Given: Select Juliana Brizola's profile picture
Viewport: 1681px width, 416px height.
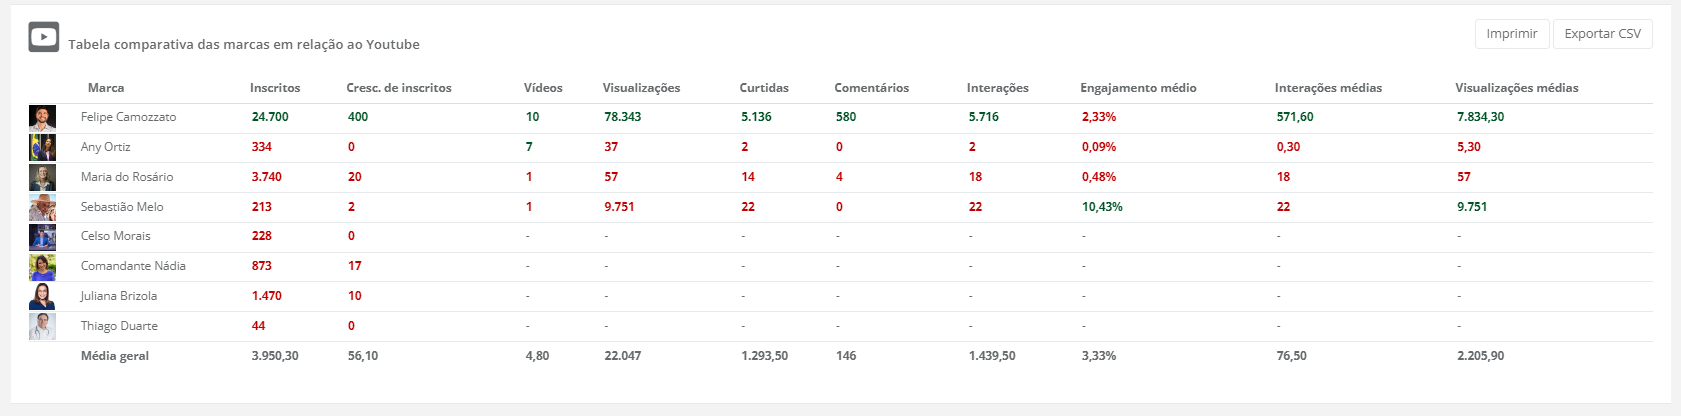Looking at the screenshot, I should click(x=42, y=297).
